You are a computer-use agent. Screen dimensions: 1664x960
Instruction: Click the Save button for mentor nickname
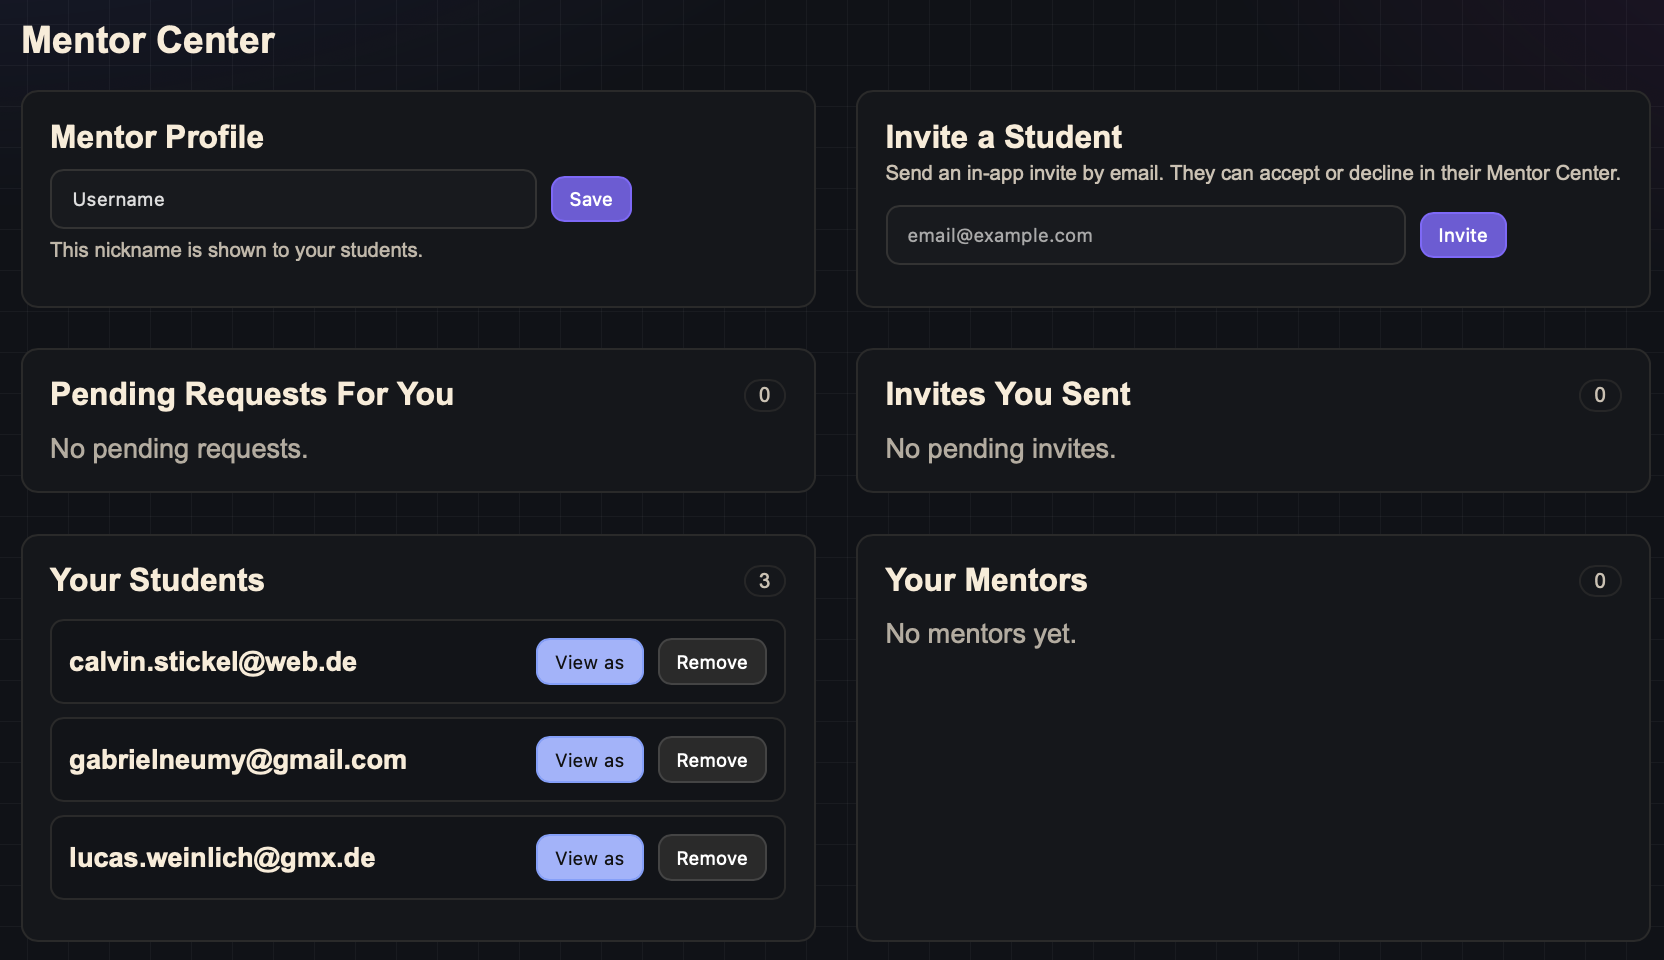[x=591, y=199]
